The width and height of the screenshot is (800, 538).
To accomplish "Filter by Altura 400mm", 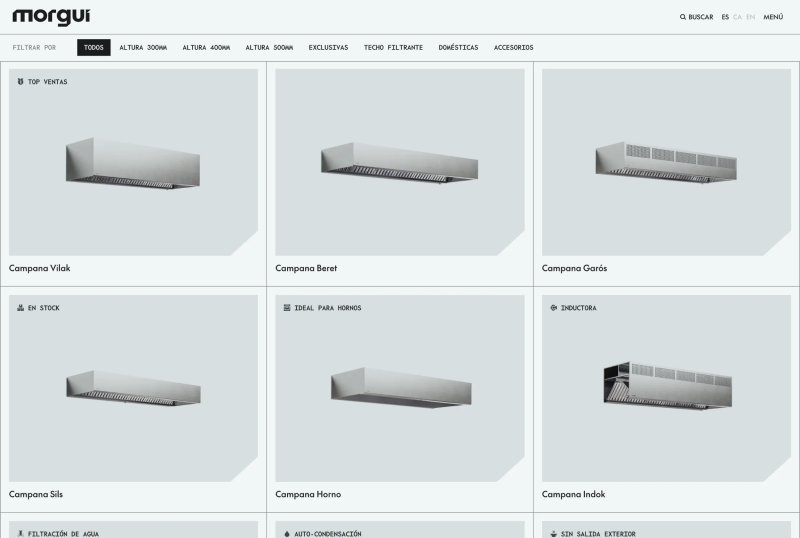I will pos(206,47).
